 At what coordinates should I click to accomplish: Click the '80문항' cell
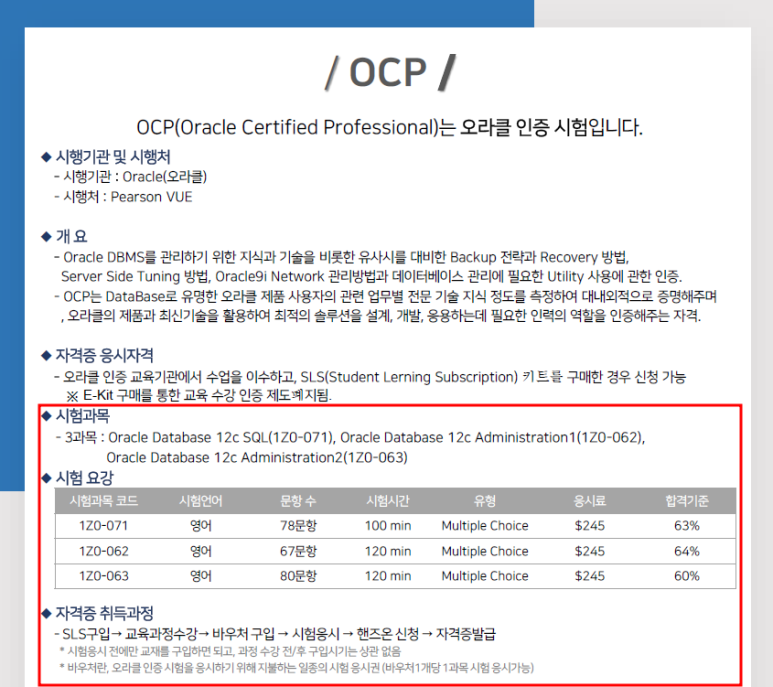[x=298, y=576]
